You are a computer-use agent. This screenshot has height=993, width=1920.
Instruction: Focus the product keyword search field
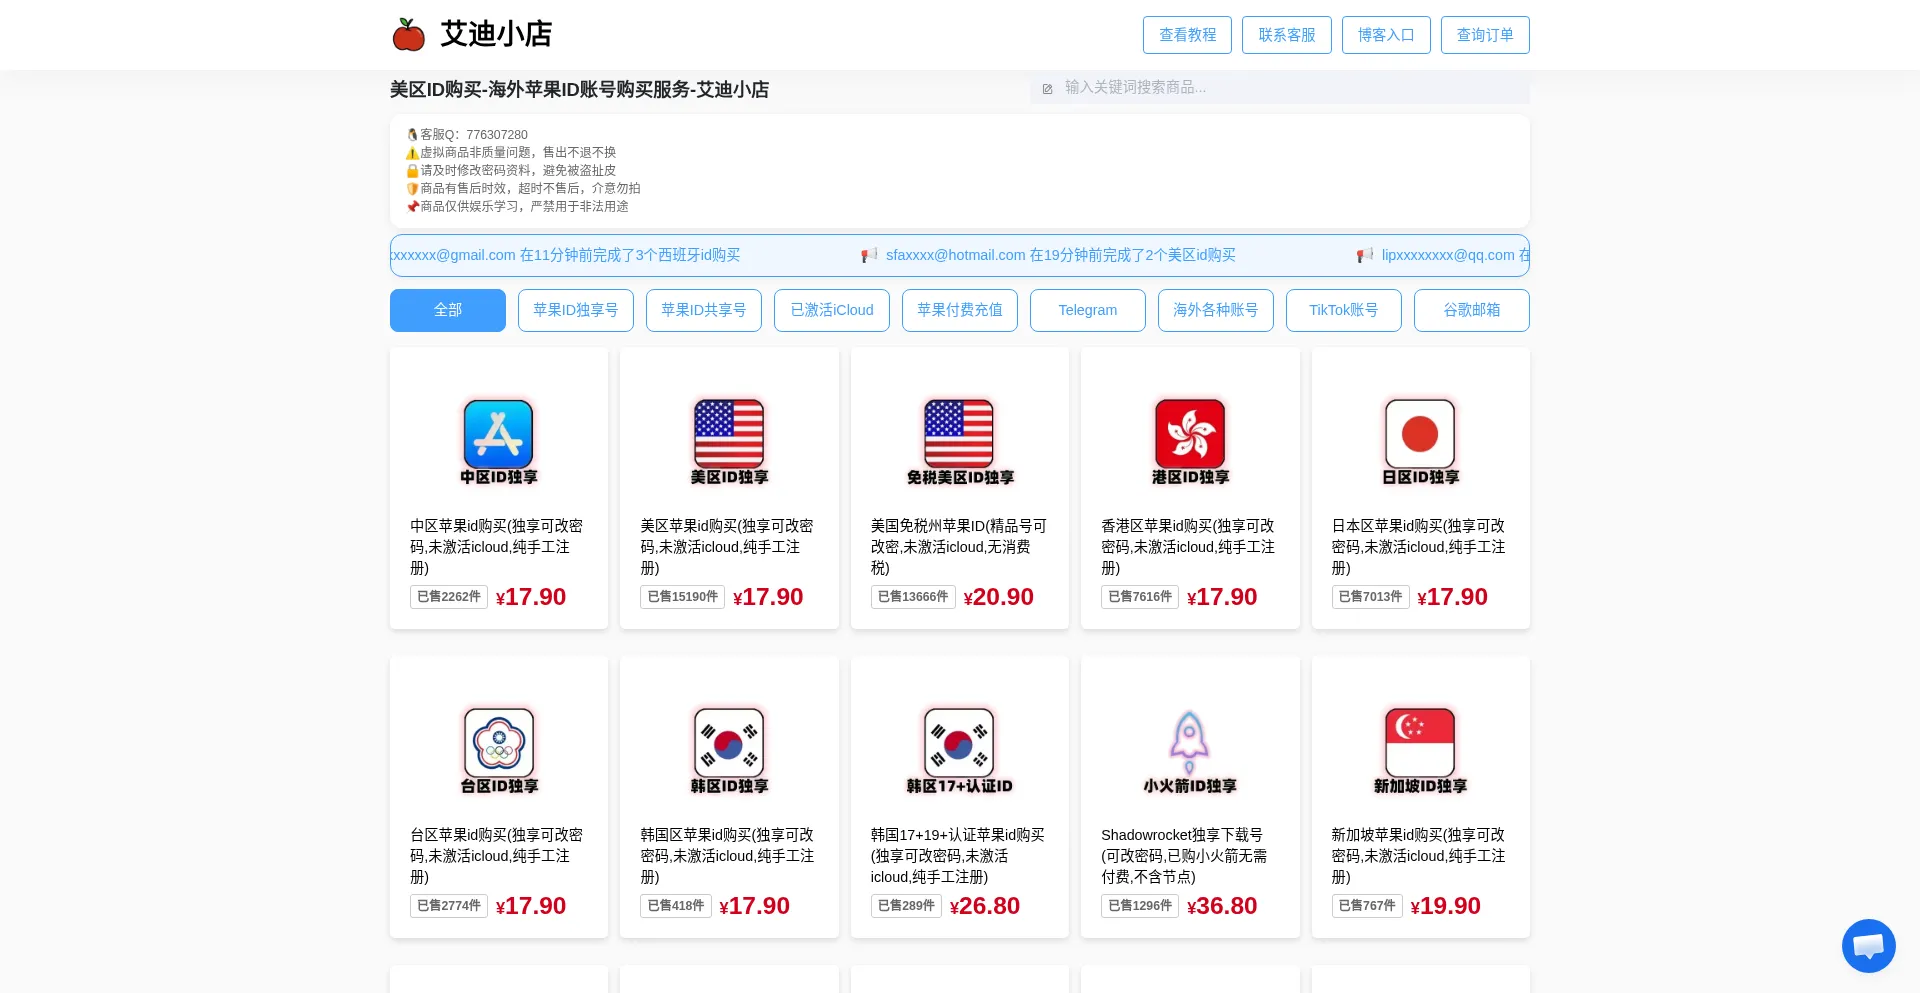(x=1280, y=88)
